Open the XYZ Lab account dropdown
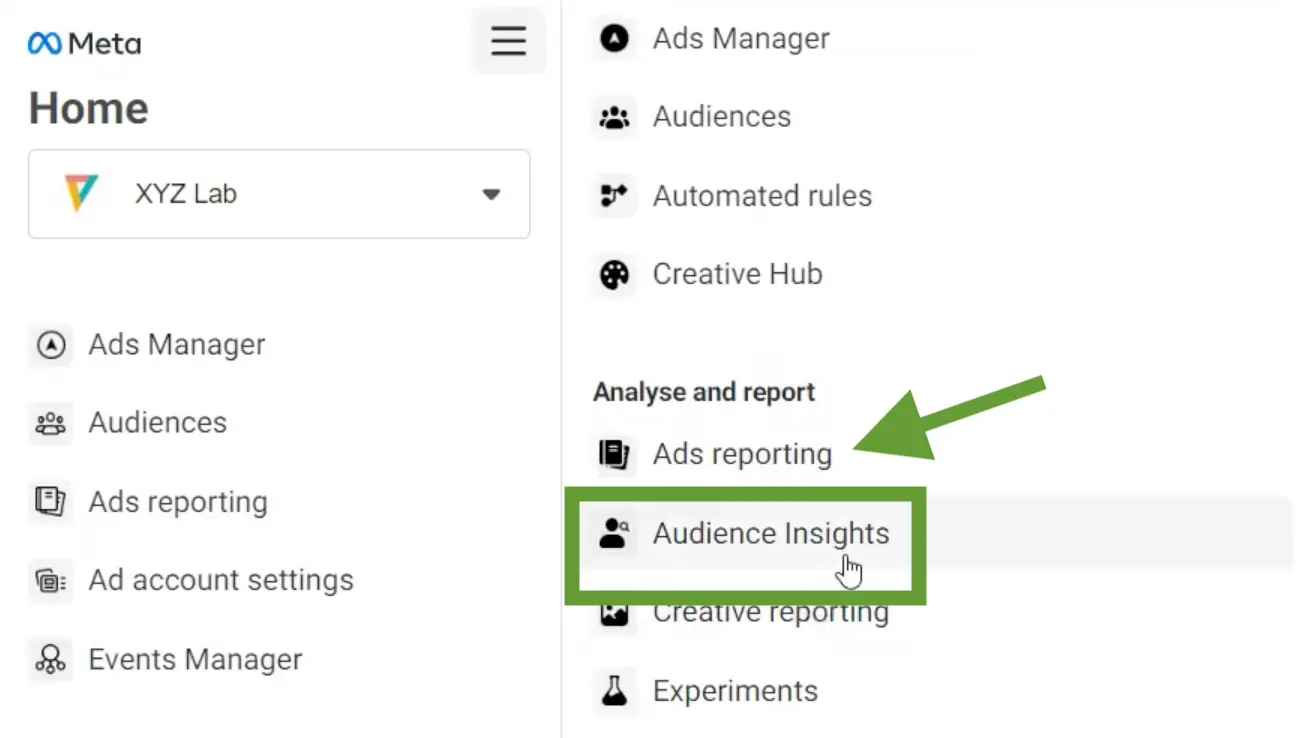Screen dimensions: 1296x738 point(279,194)
